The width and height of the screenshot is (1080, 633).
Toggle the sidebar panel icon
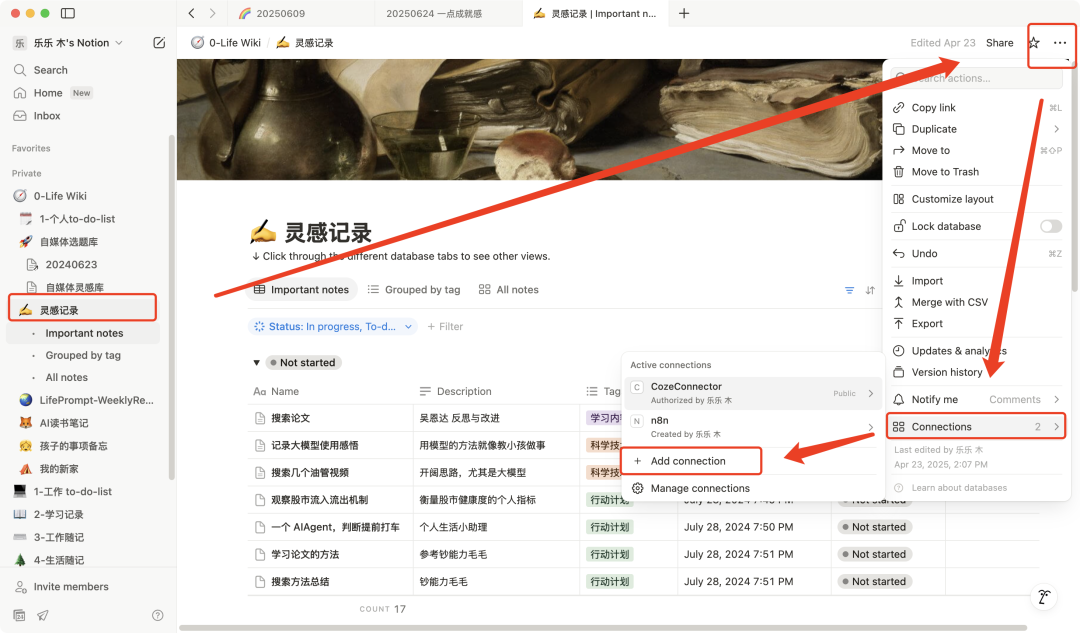pyautogui.click(x=68, y=13)
